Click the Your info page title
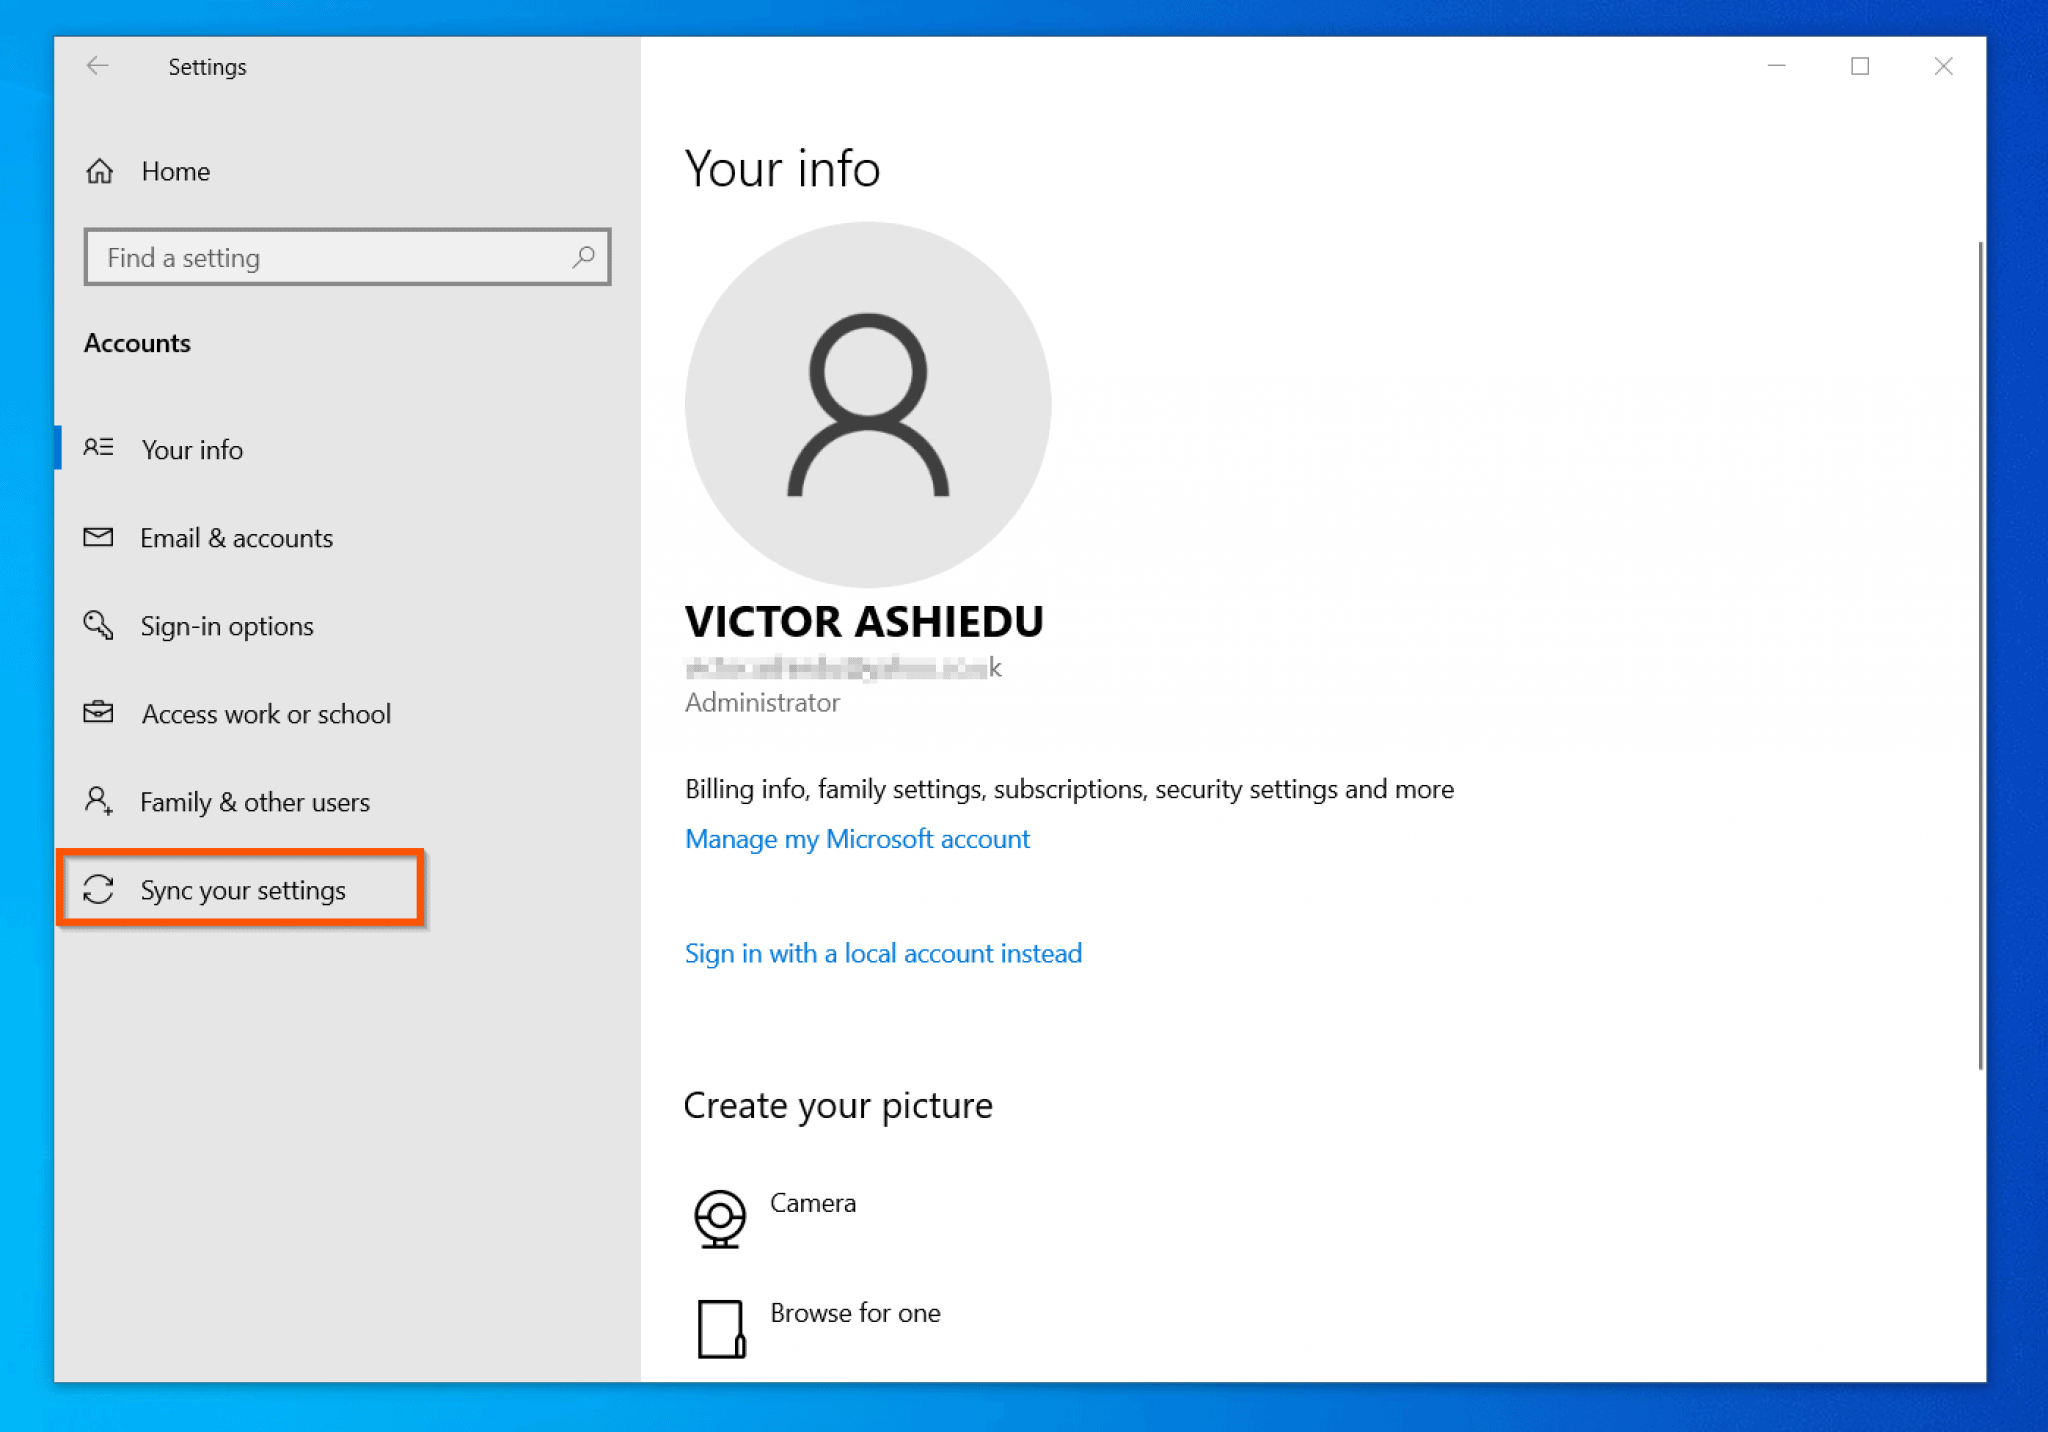Screen dimensions: 2048x1432 tap(782, 168)
